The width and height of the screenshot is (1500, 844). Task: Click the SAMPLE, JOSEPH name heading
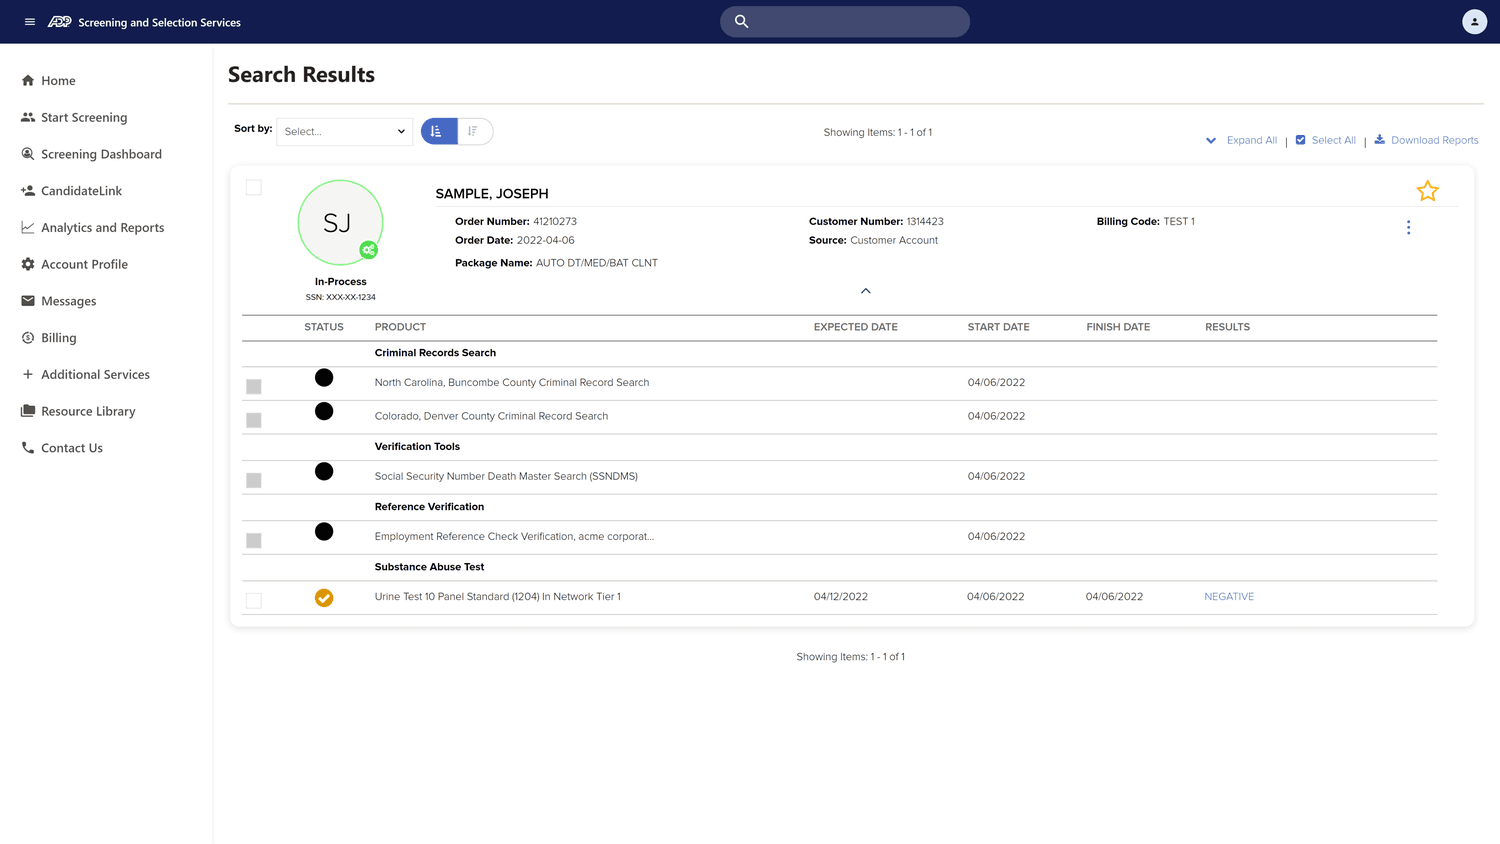(492, 193)
